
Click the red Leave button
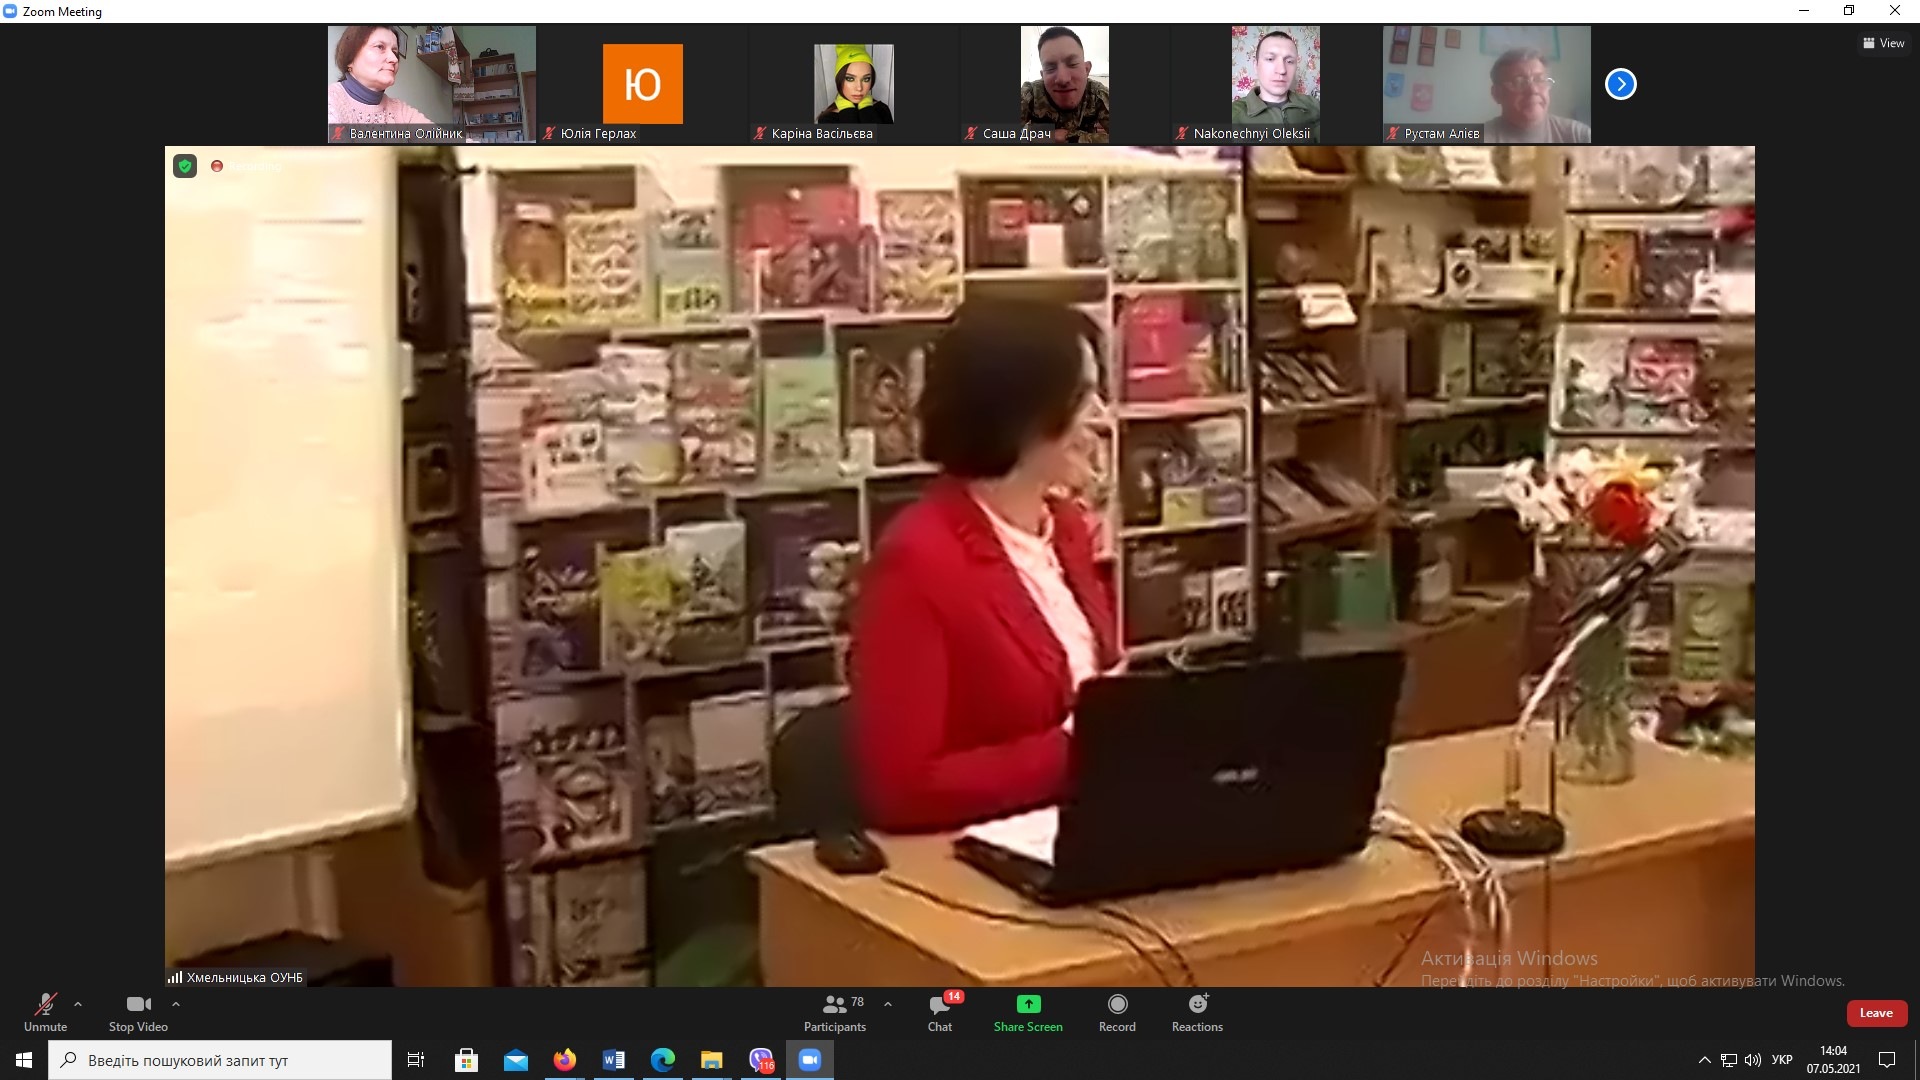pos(1876,1013)
